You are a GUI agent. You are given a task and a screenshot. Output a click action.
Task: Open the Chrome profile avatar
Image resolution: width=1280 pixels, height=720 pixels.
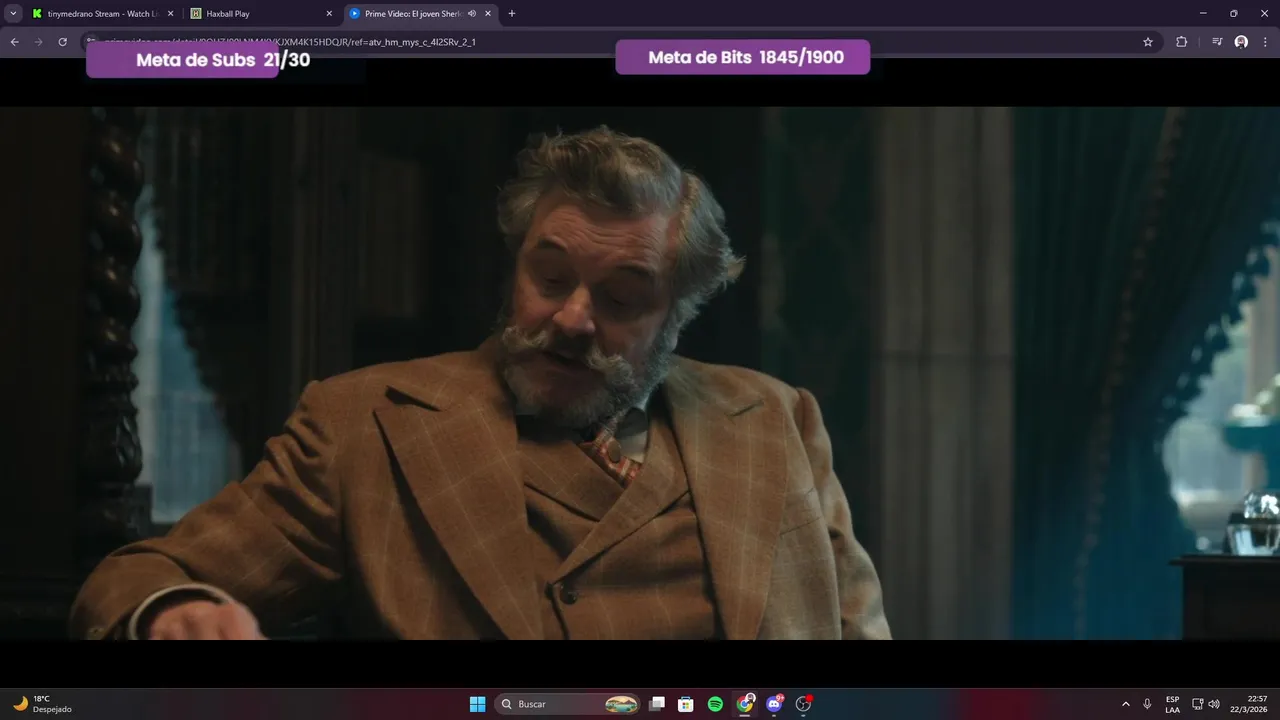[1241, 42]
